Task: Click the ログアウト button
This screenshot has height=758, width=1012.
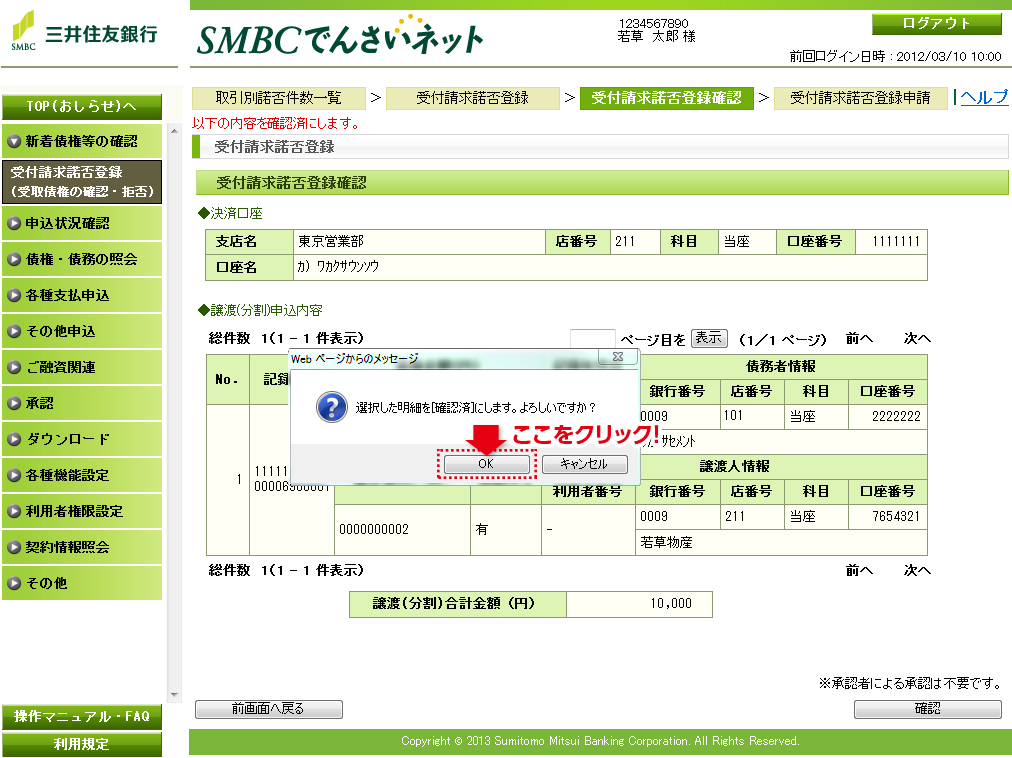Action: pos(936,24)
